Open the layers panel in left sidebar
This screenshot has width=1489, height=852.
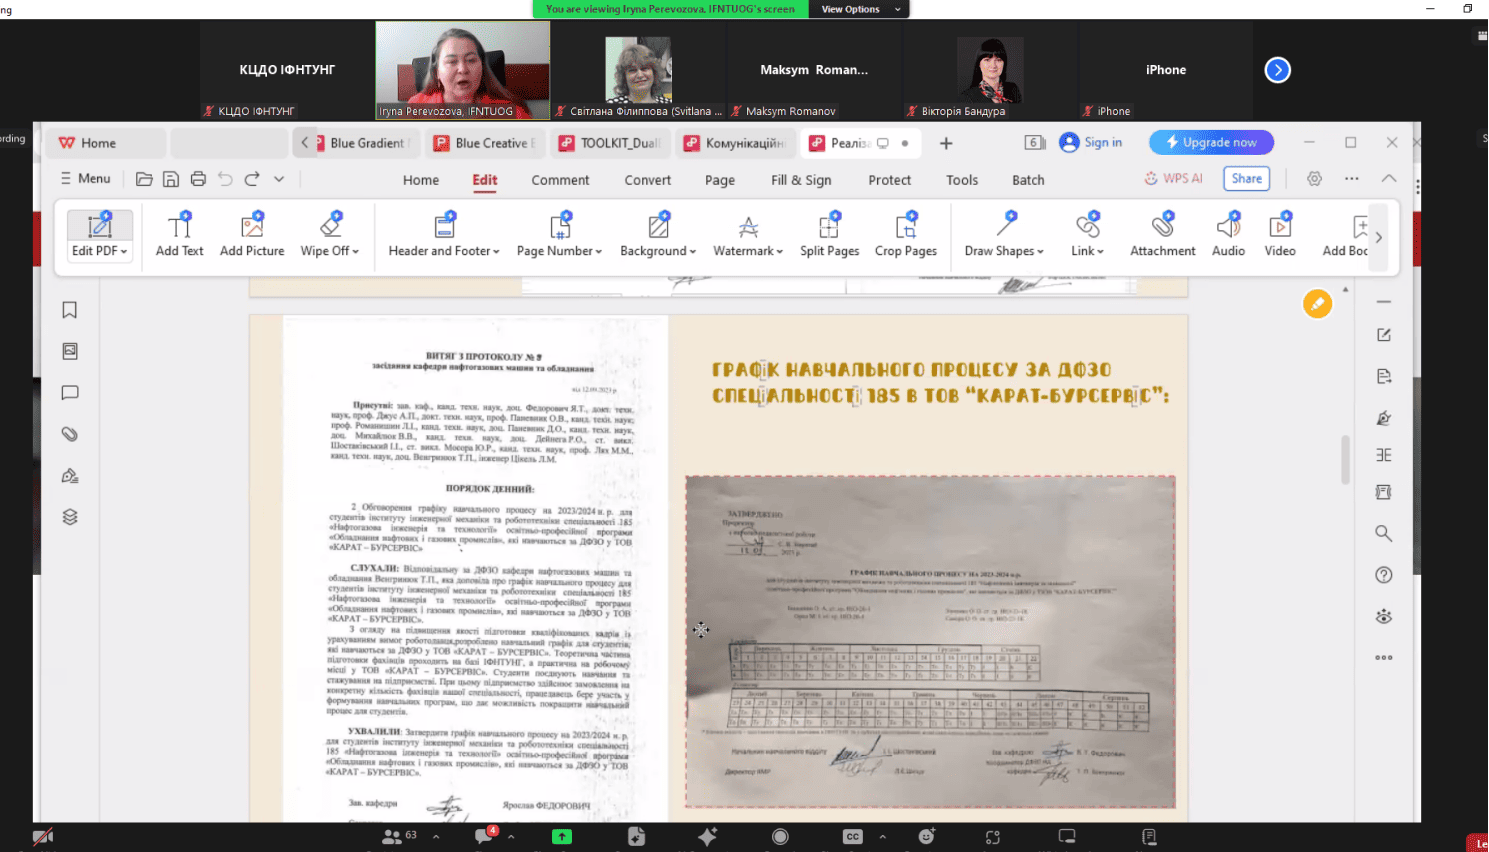click(70, 517)
